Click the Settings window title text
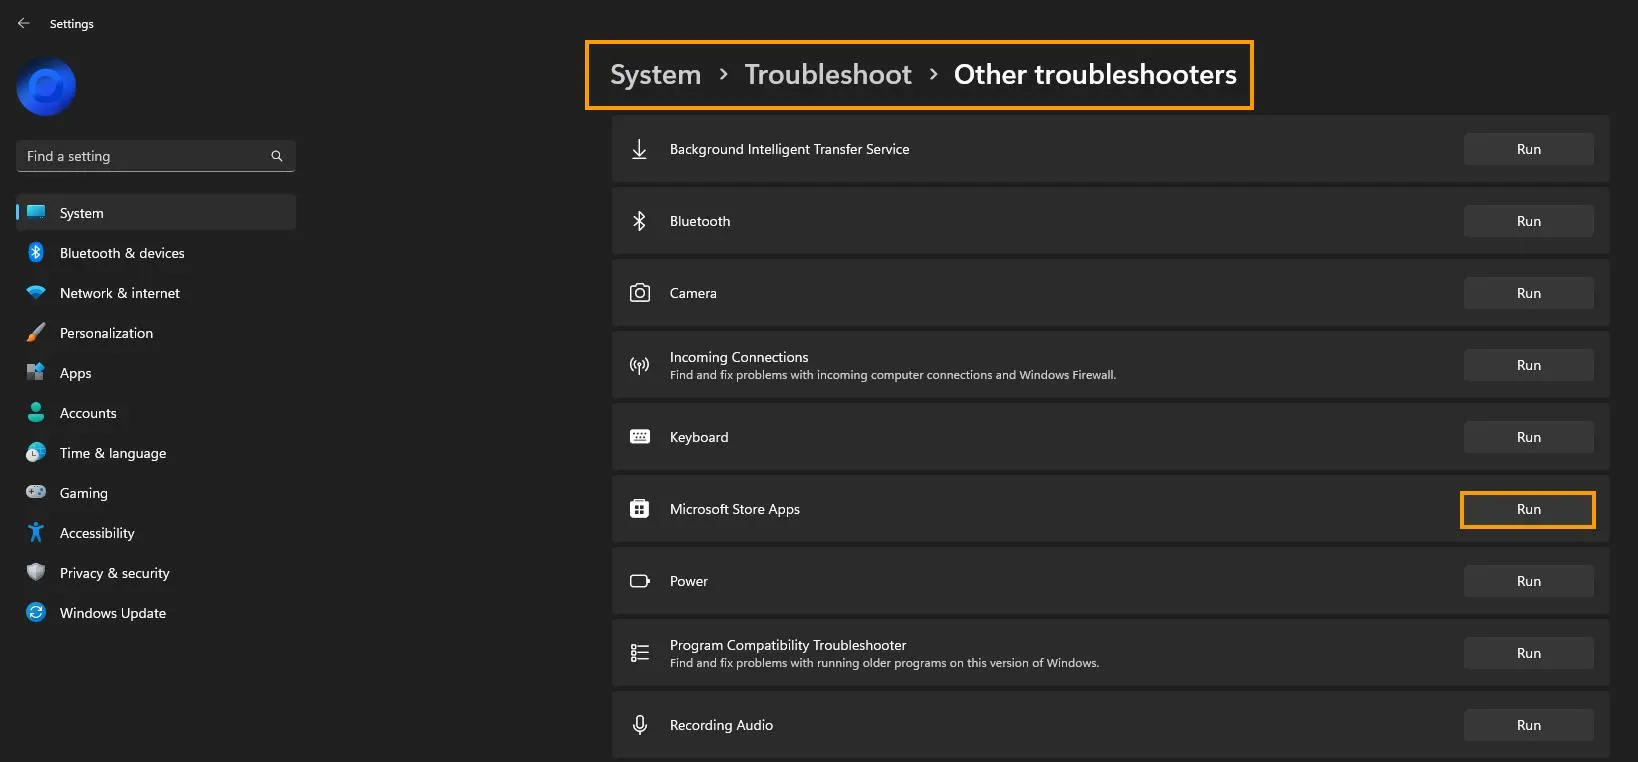Screen dimensions: 1638x762 tap(72, 24)
